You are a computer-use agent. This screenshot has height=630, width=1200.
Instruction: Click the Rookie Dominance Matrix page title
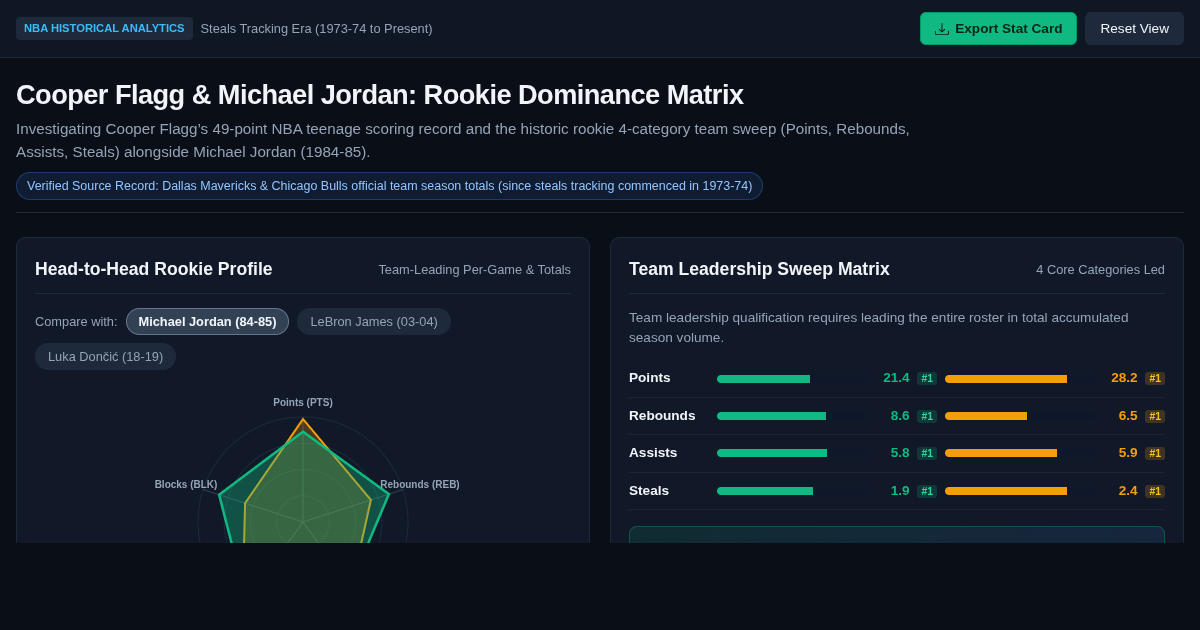380,95
